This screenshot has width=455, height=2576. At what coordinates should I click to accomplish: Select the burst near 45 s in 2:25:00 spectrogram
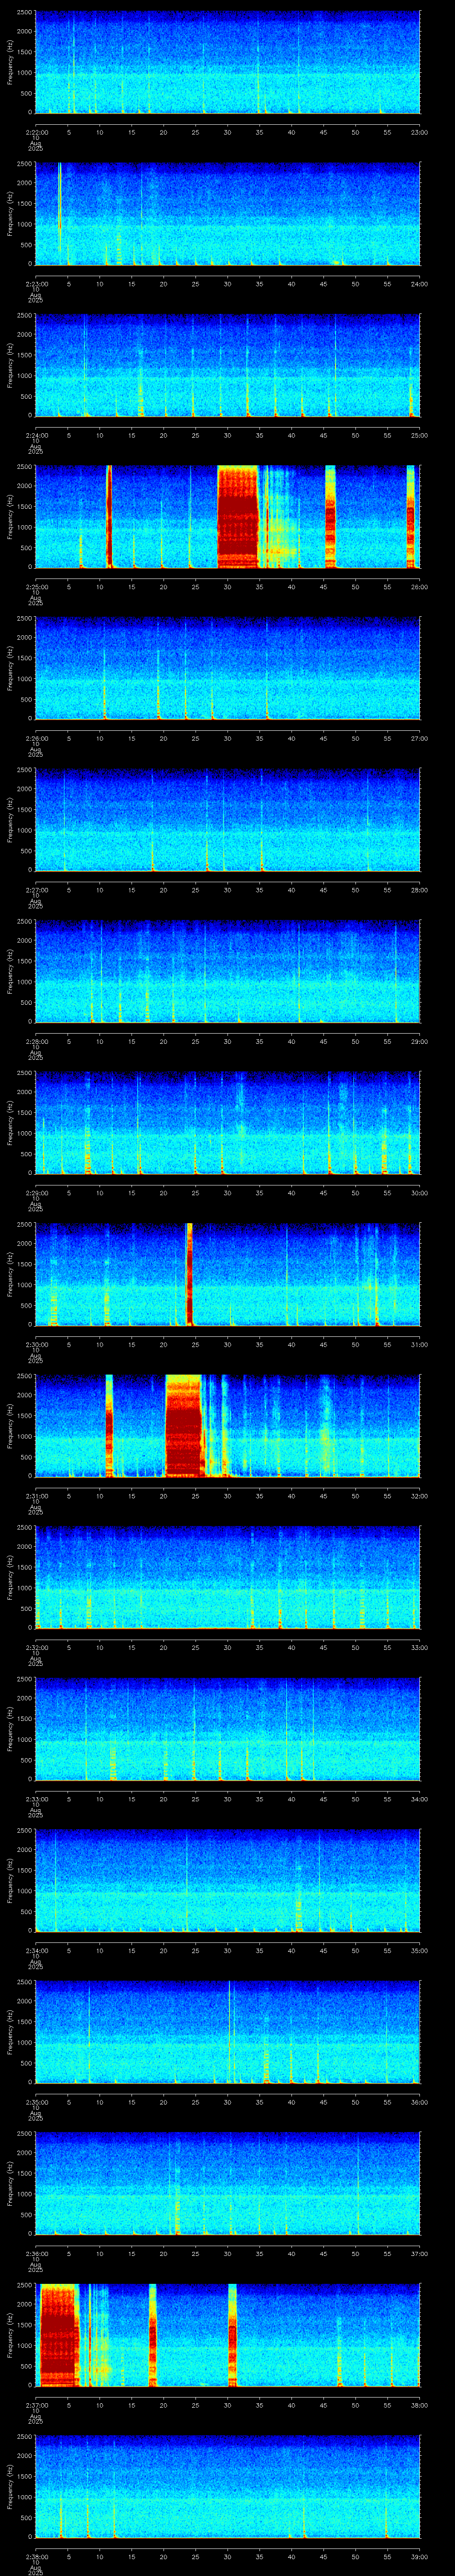(x=330, y=516)
